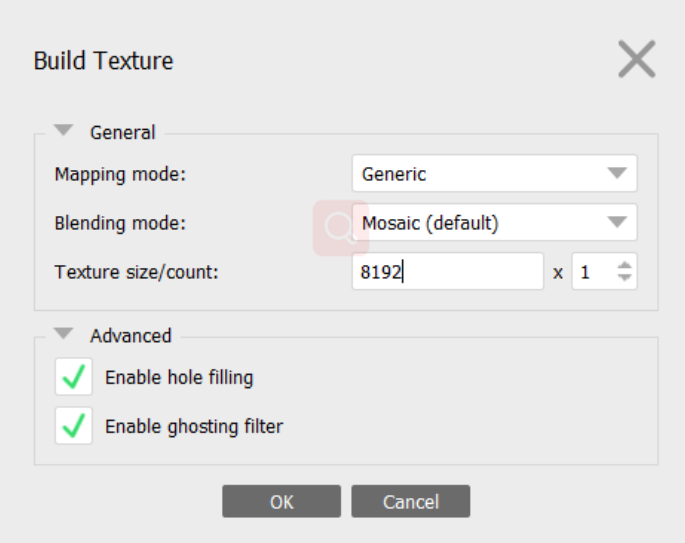Close the Build Texture dialog
Screen dimensions: 685x543
click(x=636, y=60)
